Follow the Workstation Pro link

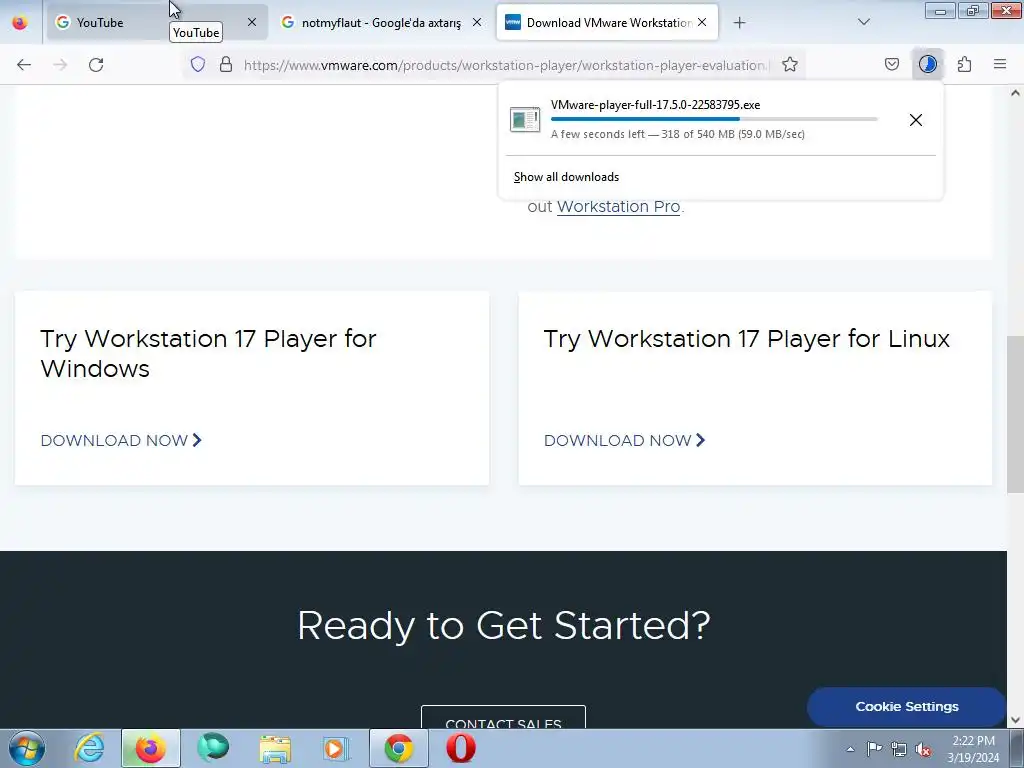click(x=618, y=206)
